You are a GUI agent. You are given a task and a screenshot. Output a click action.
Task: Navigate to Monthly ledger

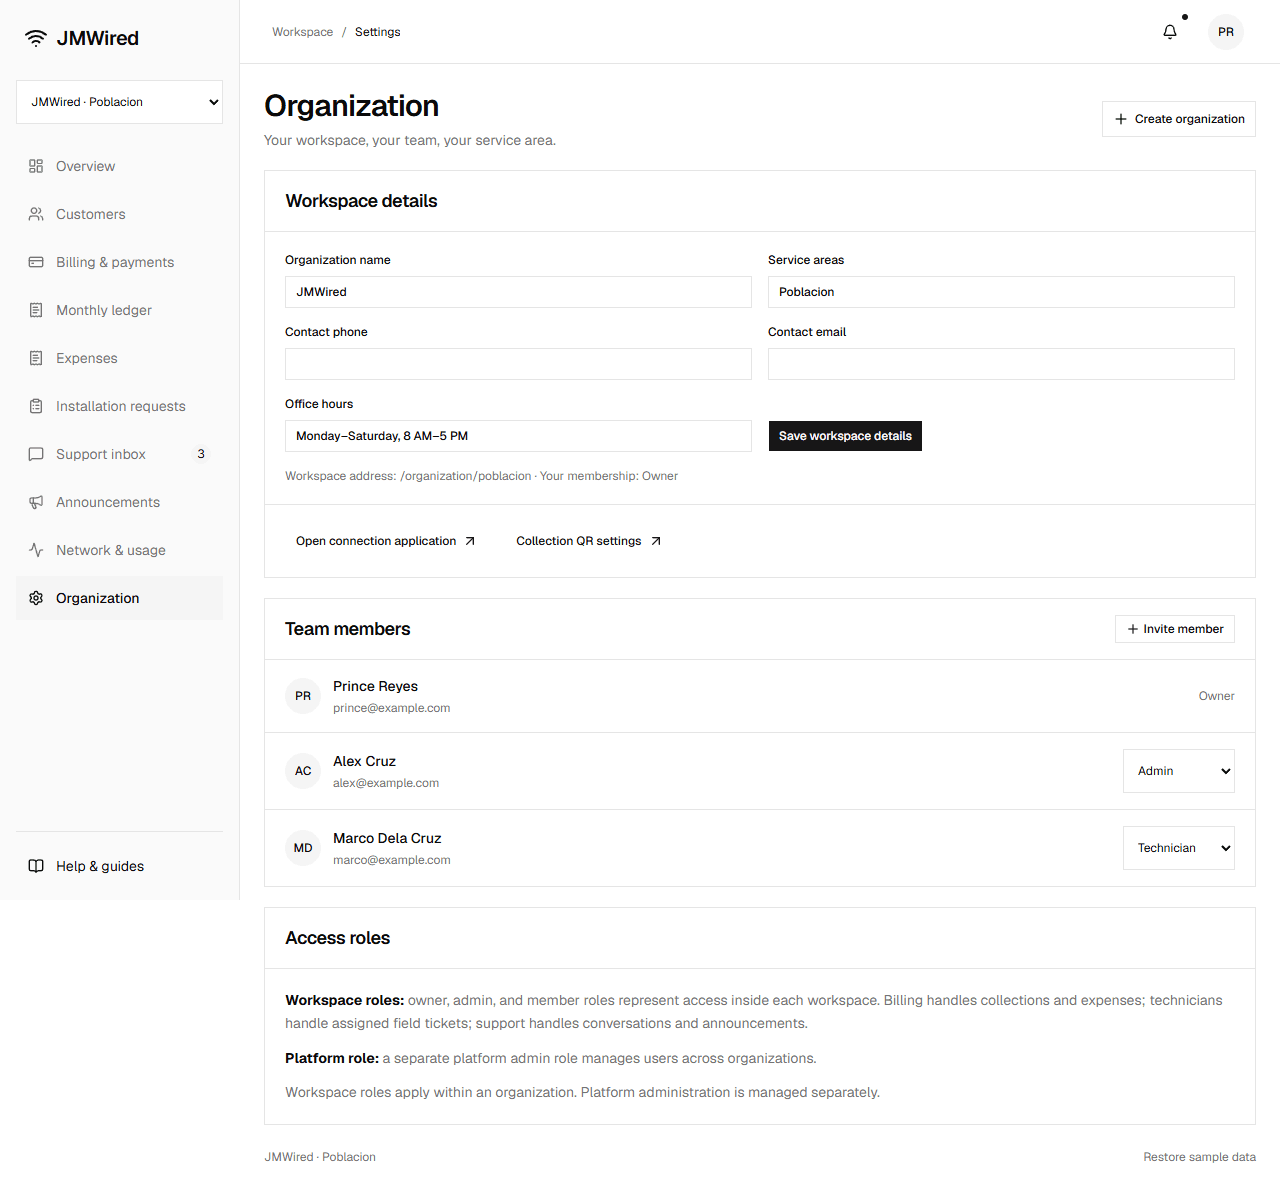pyautogui.click(x=119, y=310)
